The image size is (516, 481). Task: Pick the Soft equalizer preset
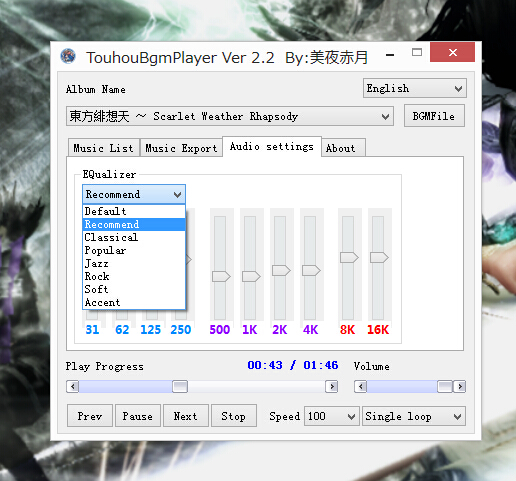point(134,289)
